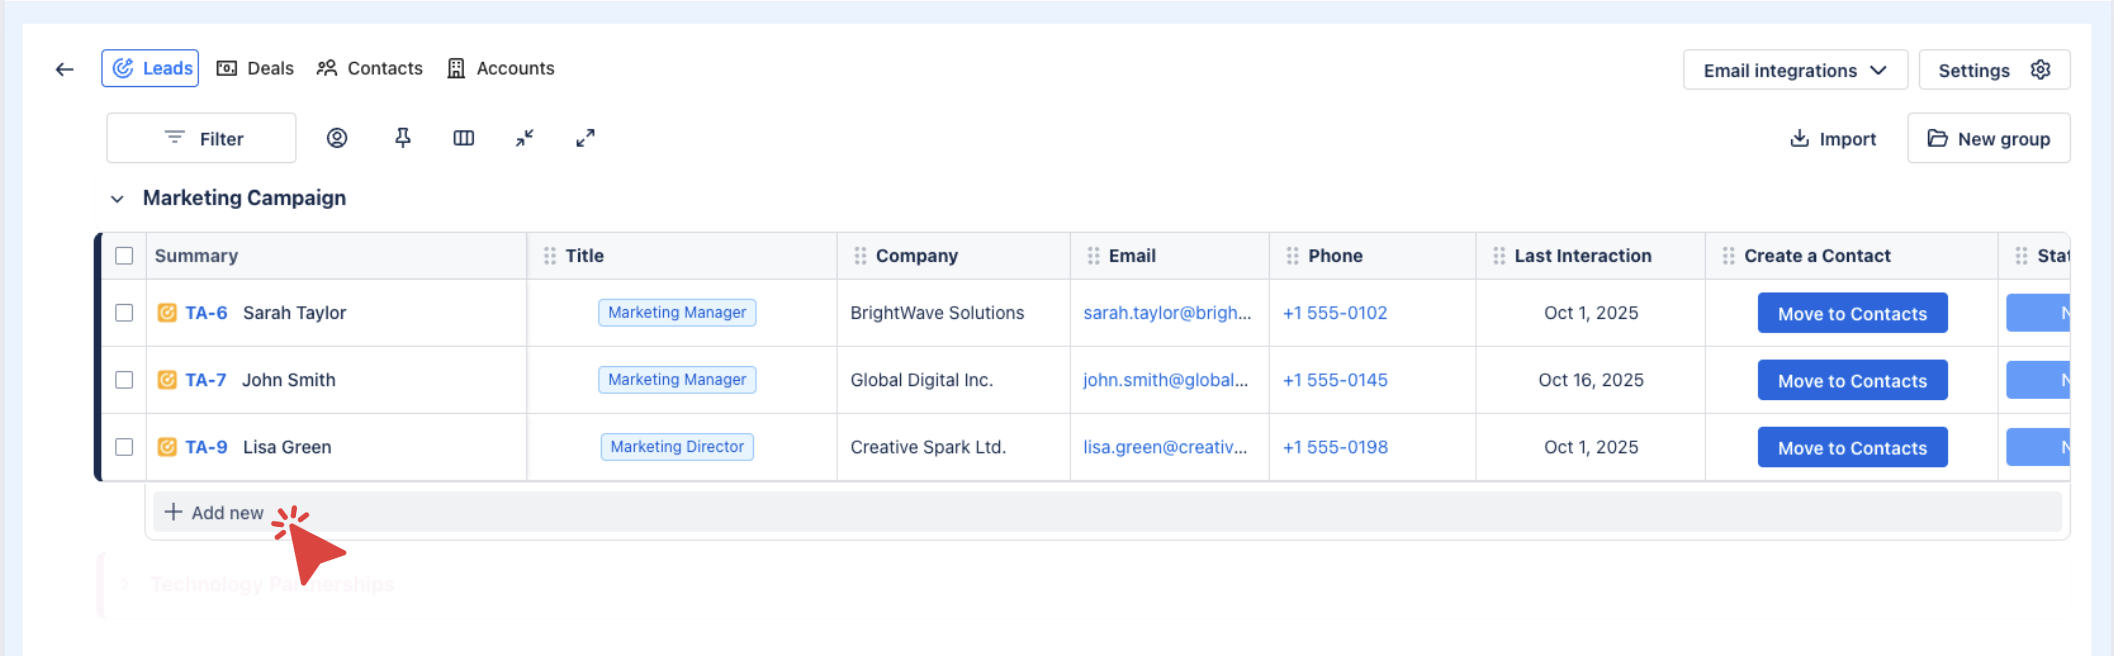This screenshot has height=656, width=2114.
Task: Tick the checkbox for Sarah Taylor
Action: (x=124, y=313)
